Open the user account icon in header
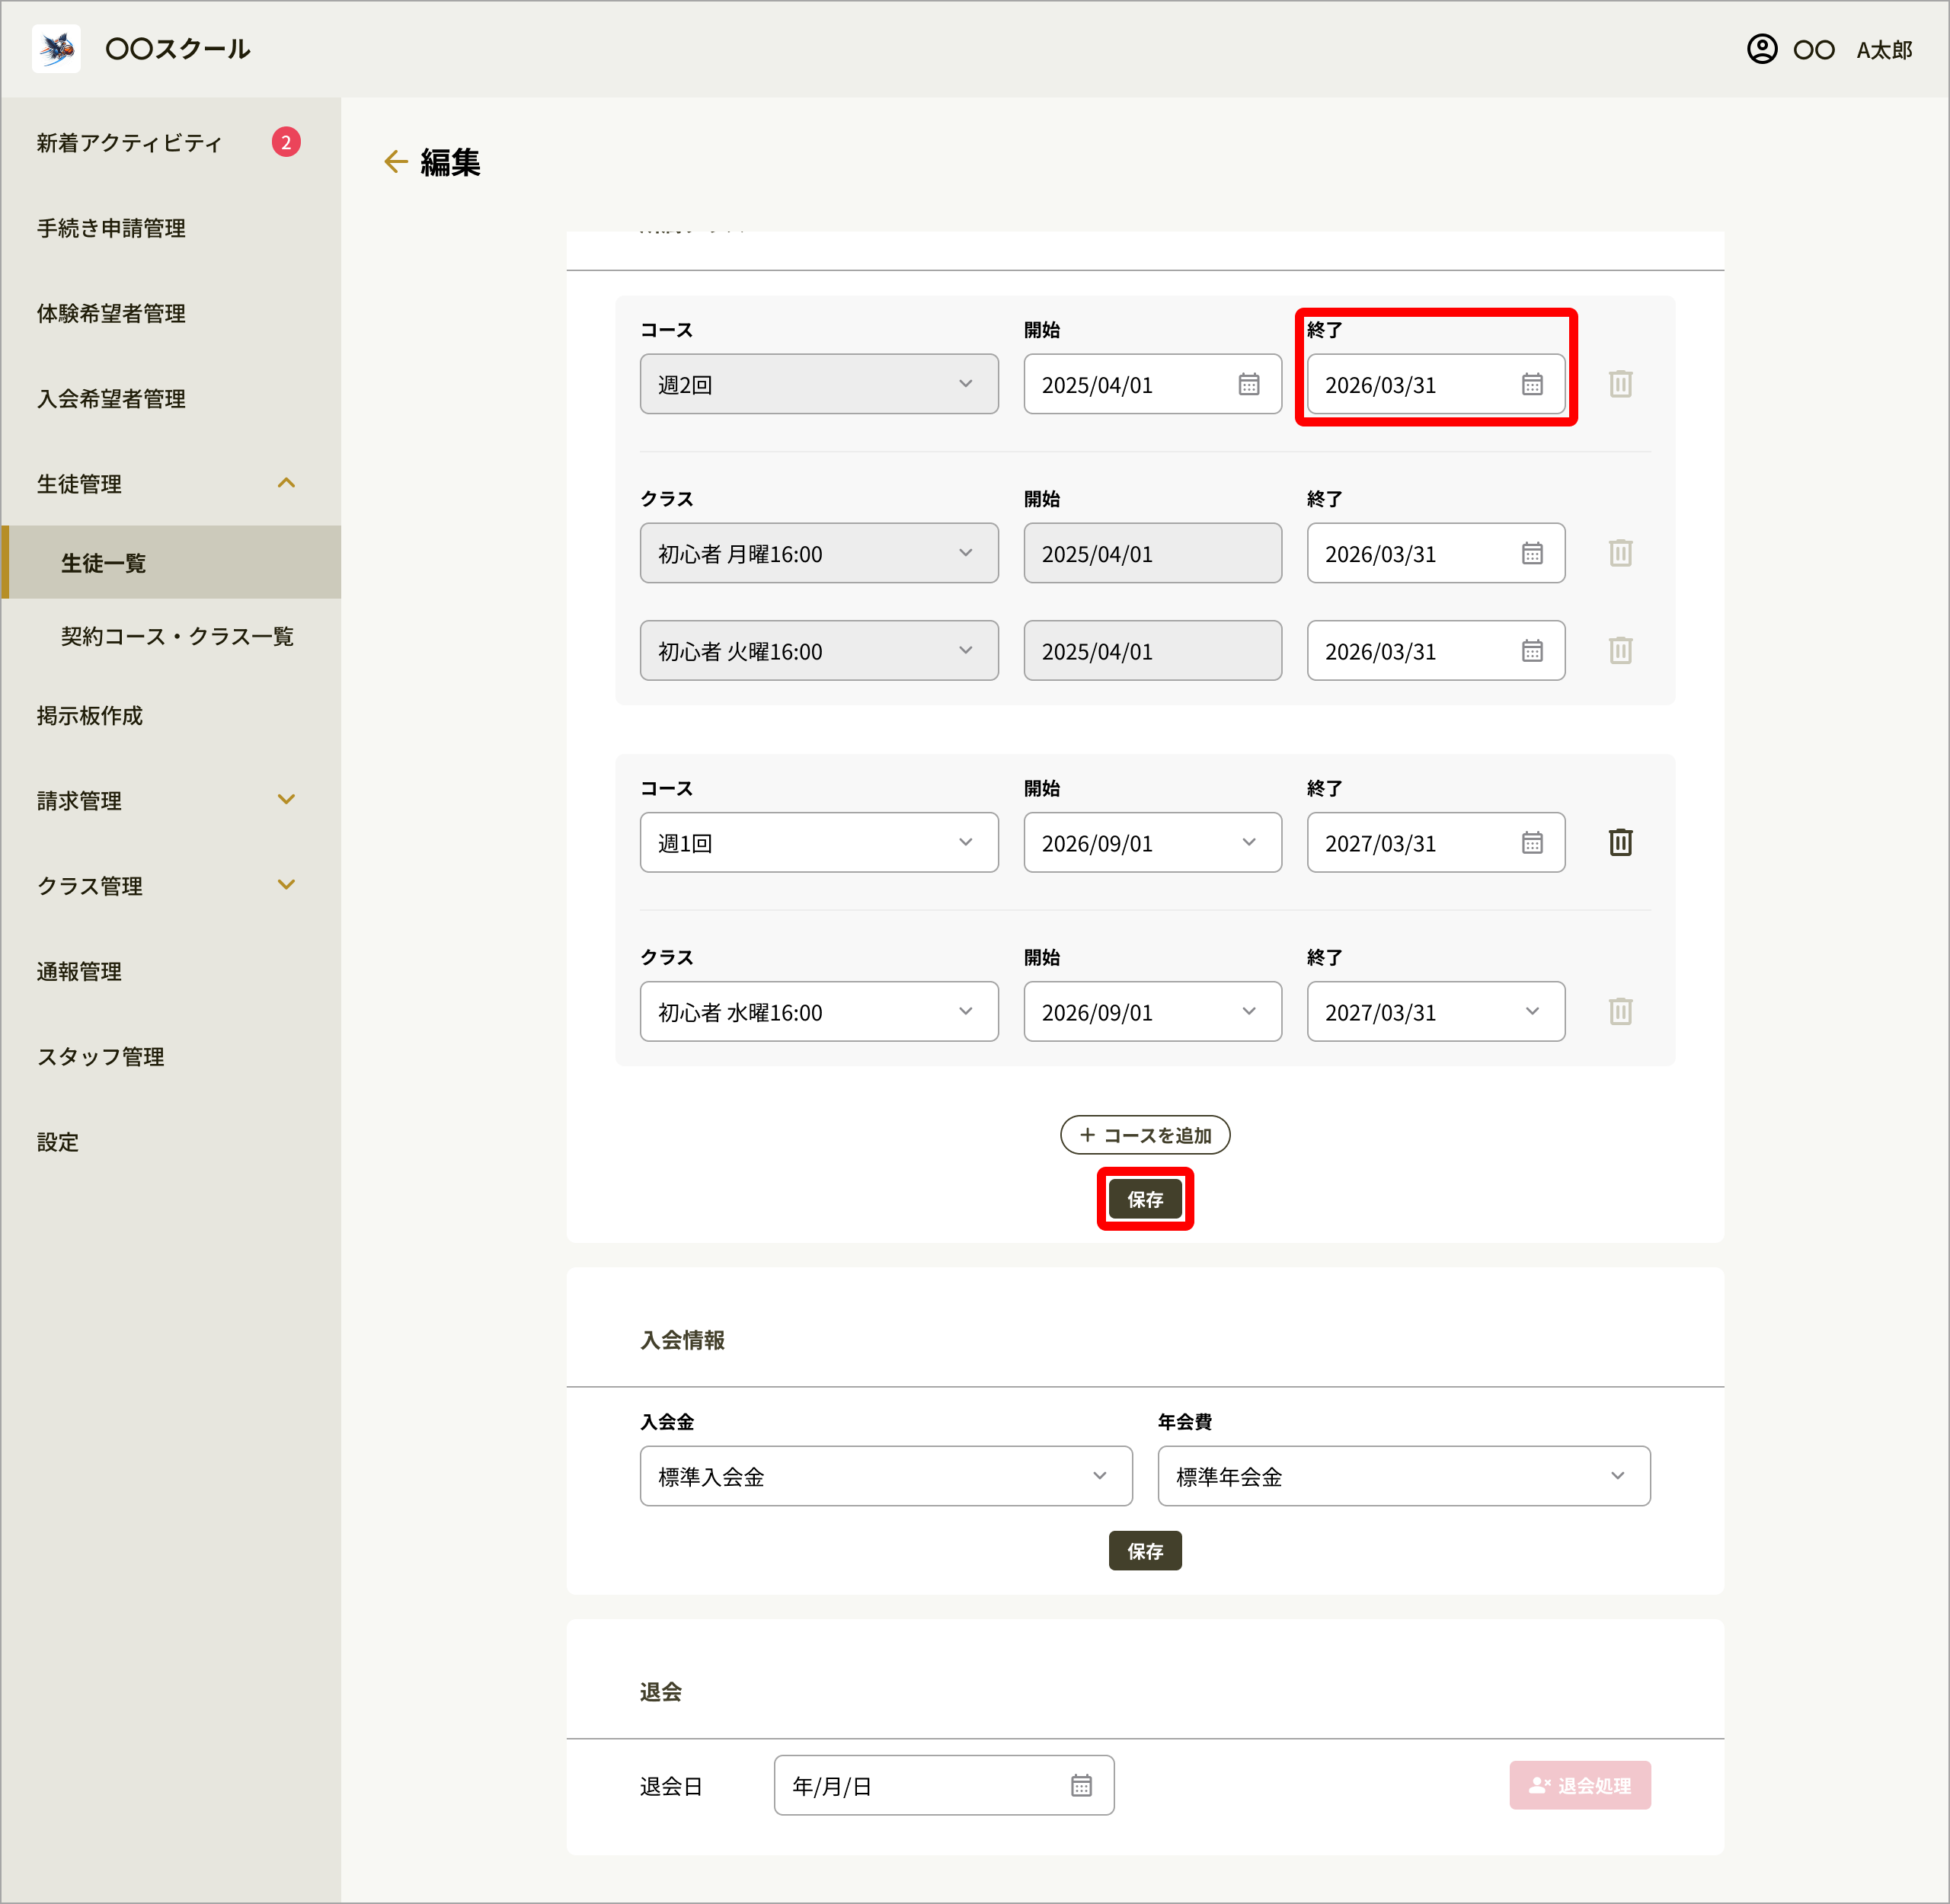The height and width of the screenshot is (1904, 1950). (1762, 49)
